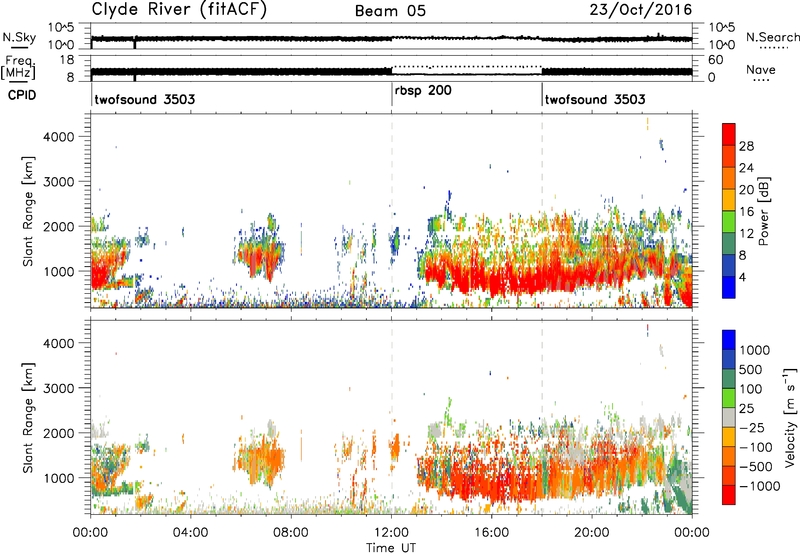
Task: Select the "rbsp 200" CPID label
Action: (x=423, y=90)
